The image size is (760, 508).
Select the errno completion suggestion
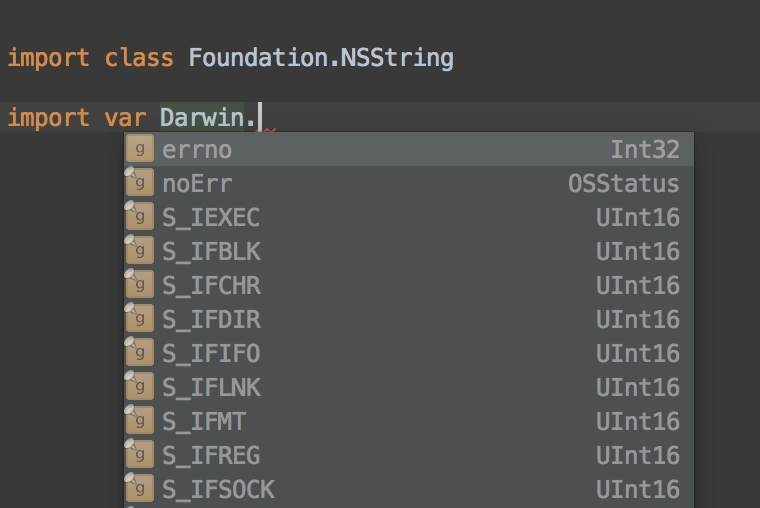409,149
